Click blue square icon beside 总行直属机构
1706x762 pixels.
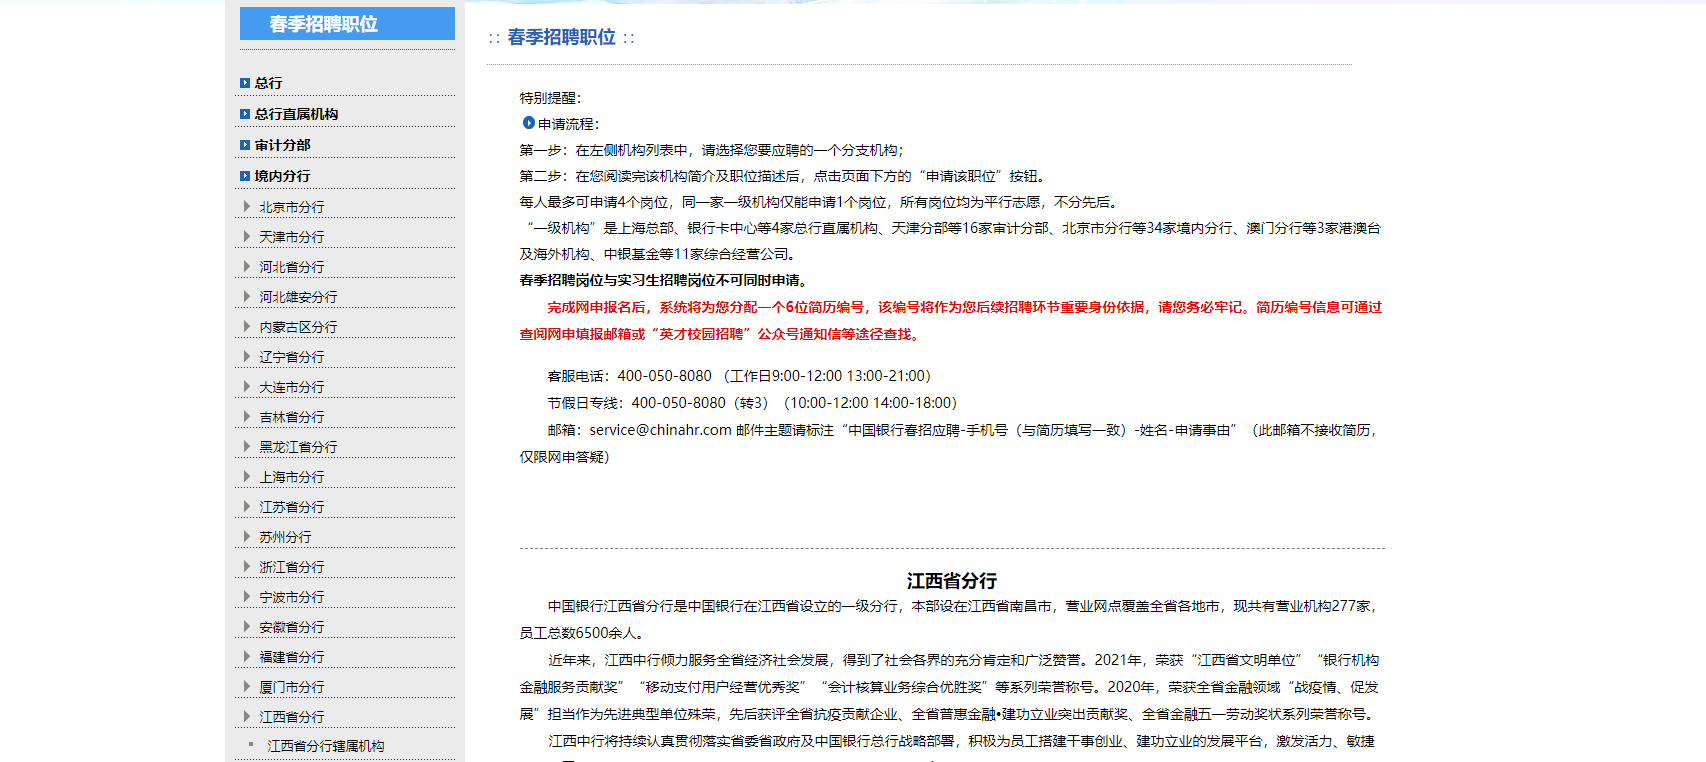point(245,114)
